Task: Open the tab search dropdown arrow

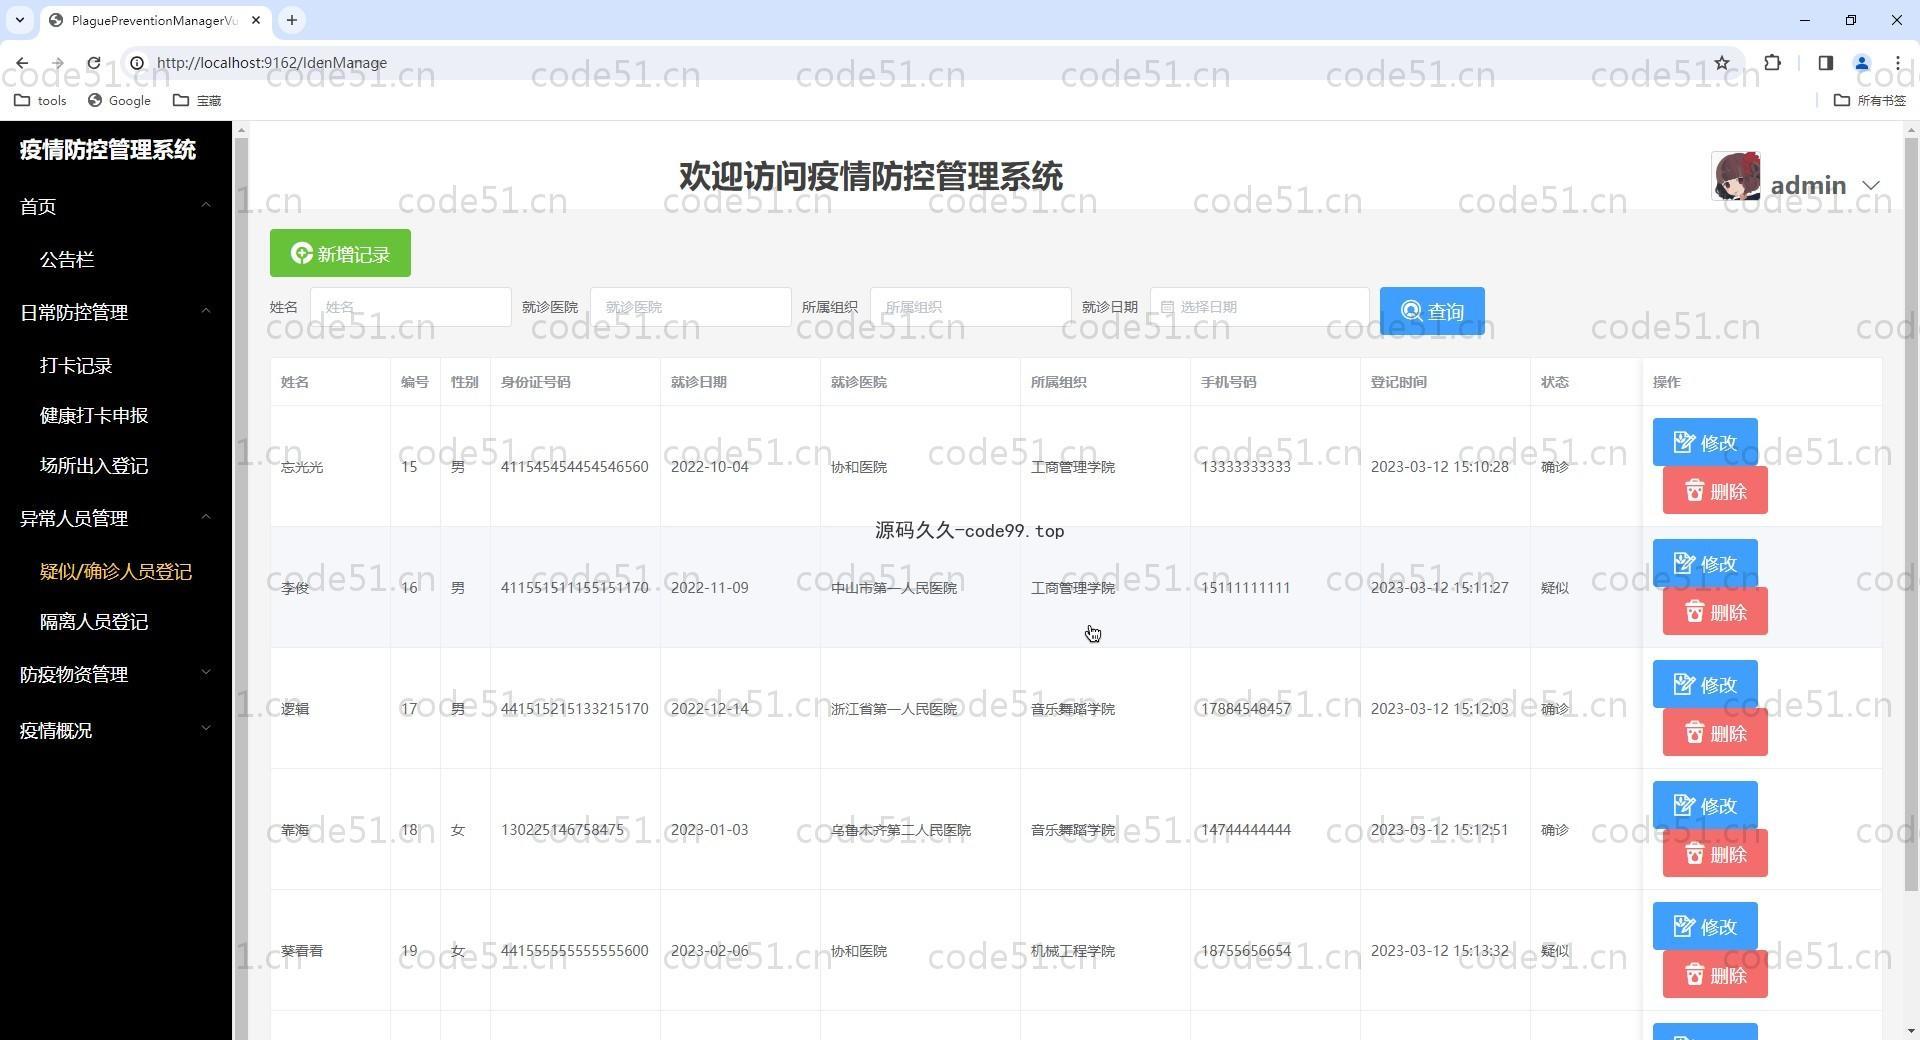Action: 20,20
